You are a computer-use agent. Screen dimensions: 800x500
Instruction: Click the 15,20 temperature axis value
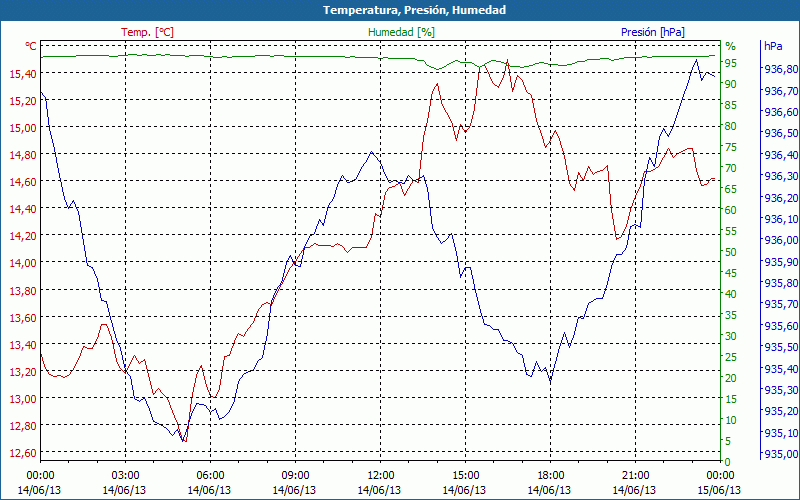(x=23, y=101)
